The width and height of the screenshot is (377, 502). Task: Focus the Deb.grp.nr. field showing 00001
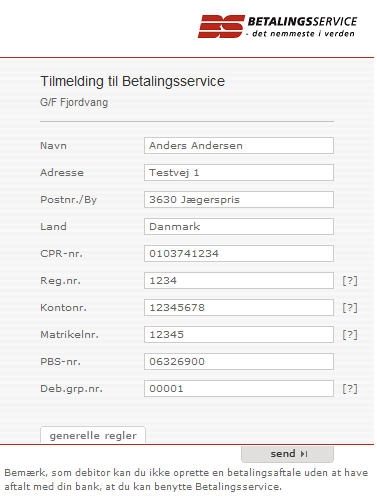[239, 389]
